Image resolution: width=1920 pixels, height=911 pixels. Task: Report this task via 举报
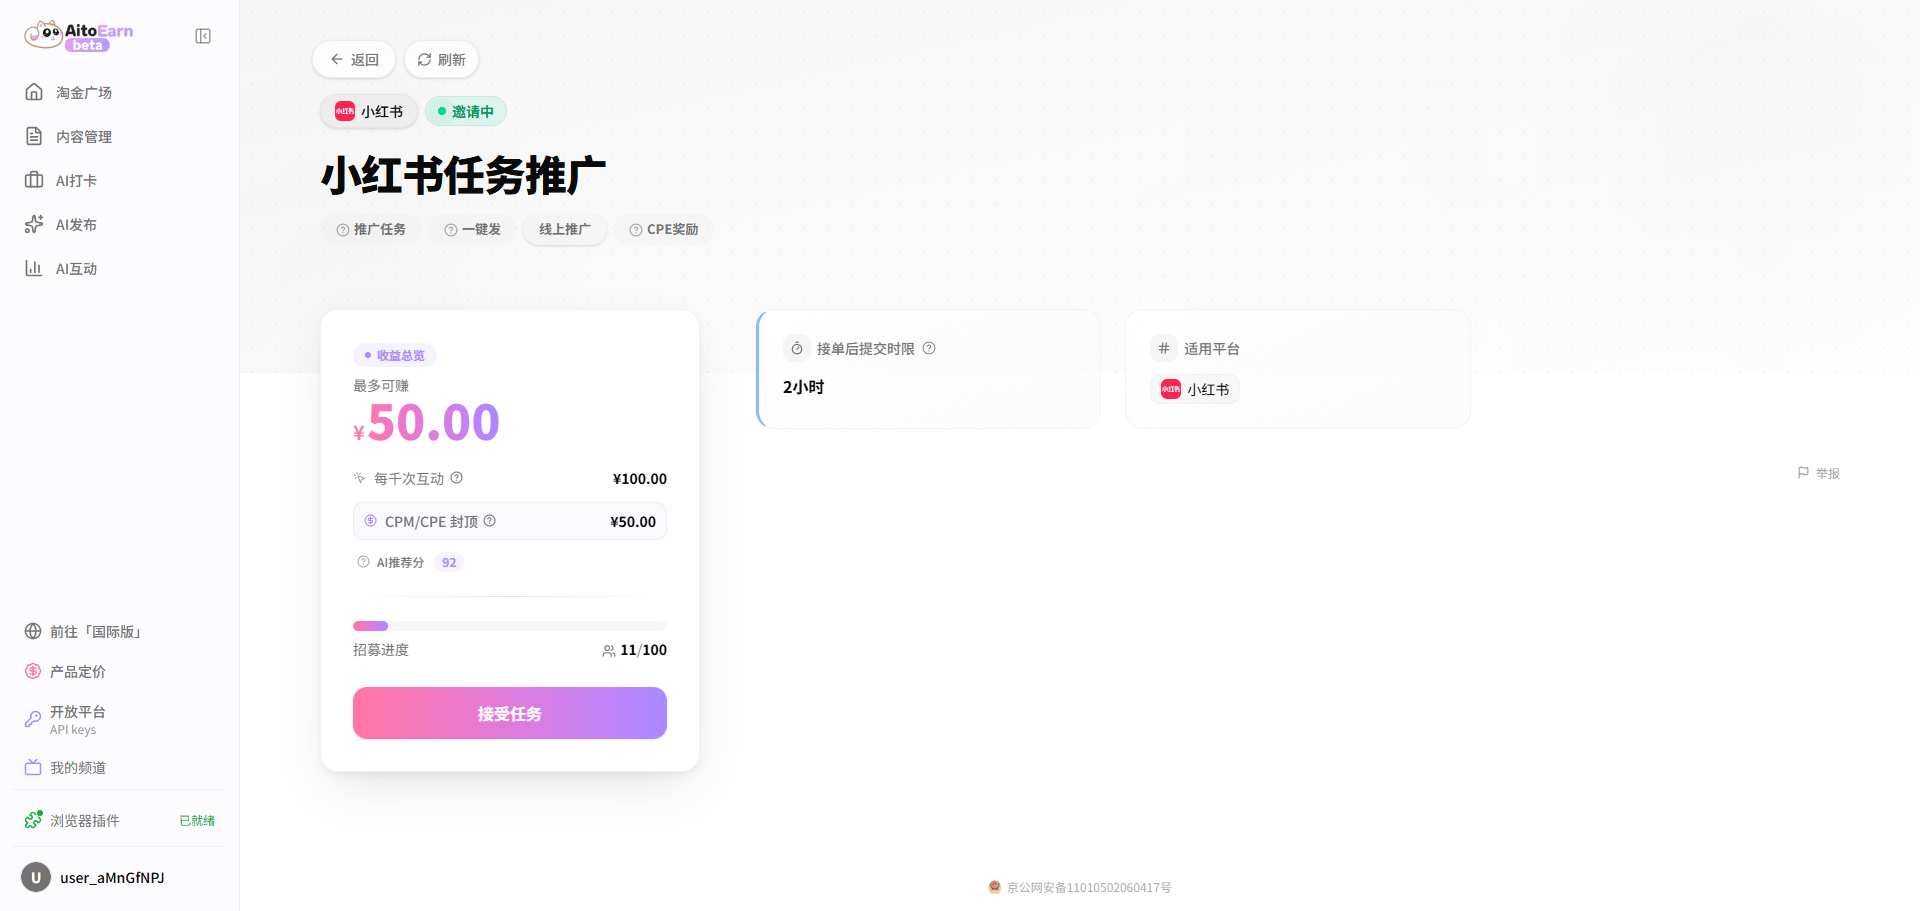pos(1819,473)
